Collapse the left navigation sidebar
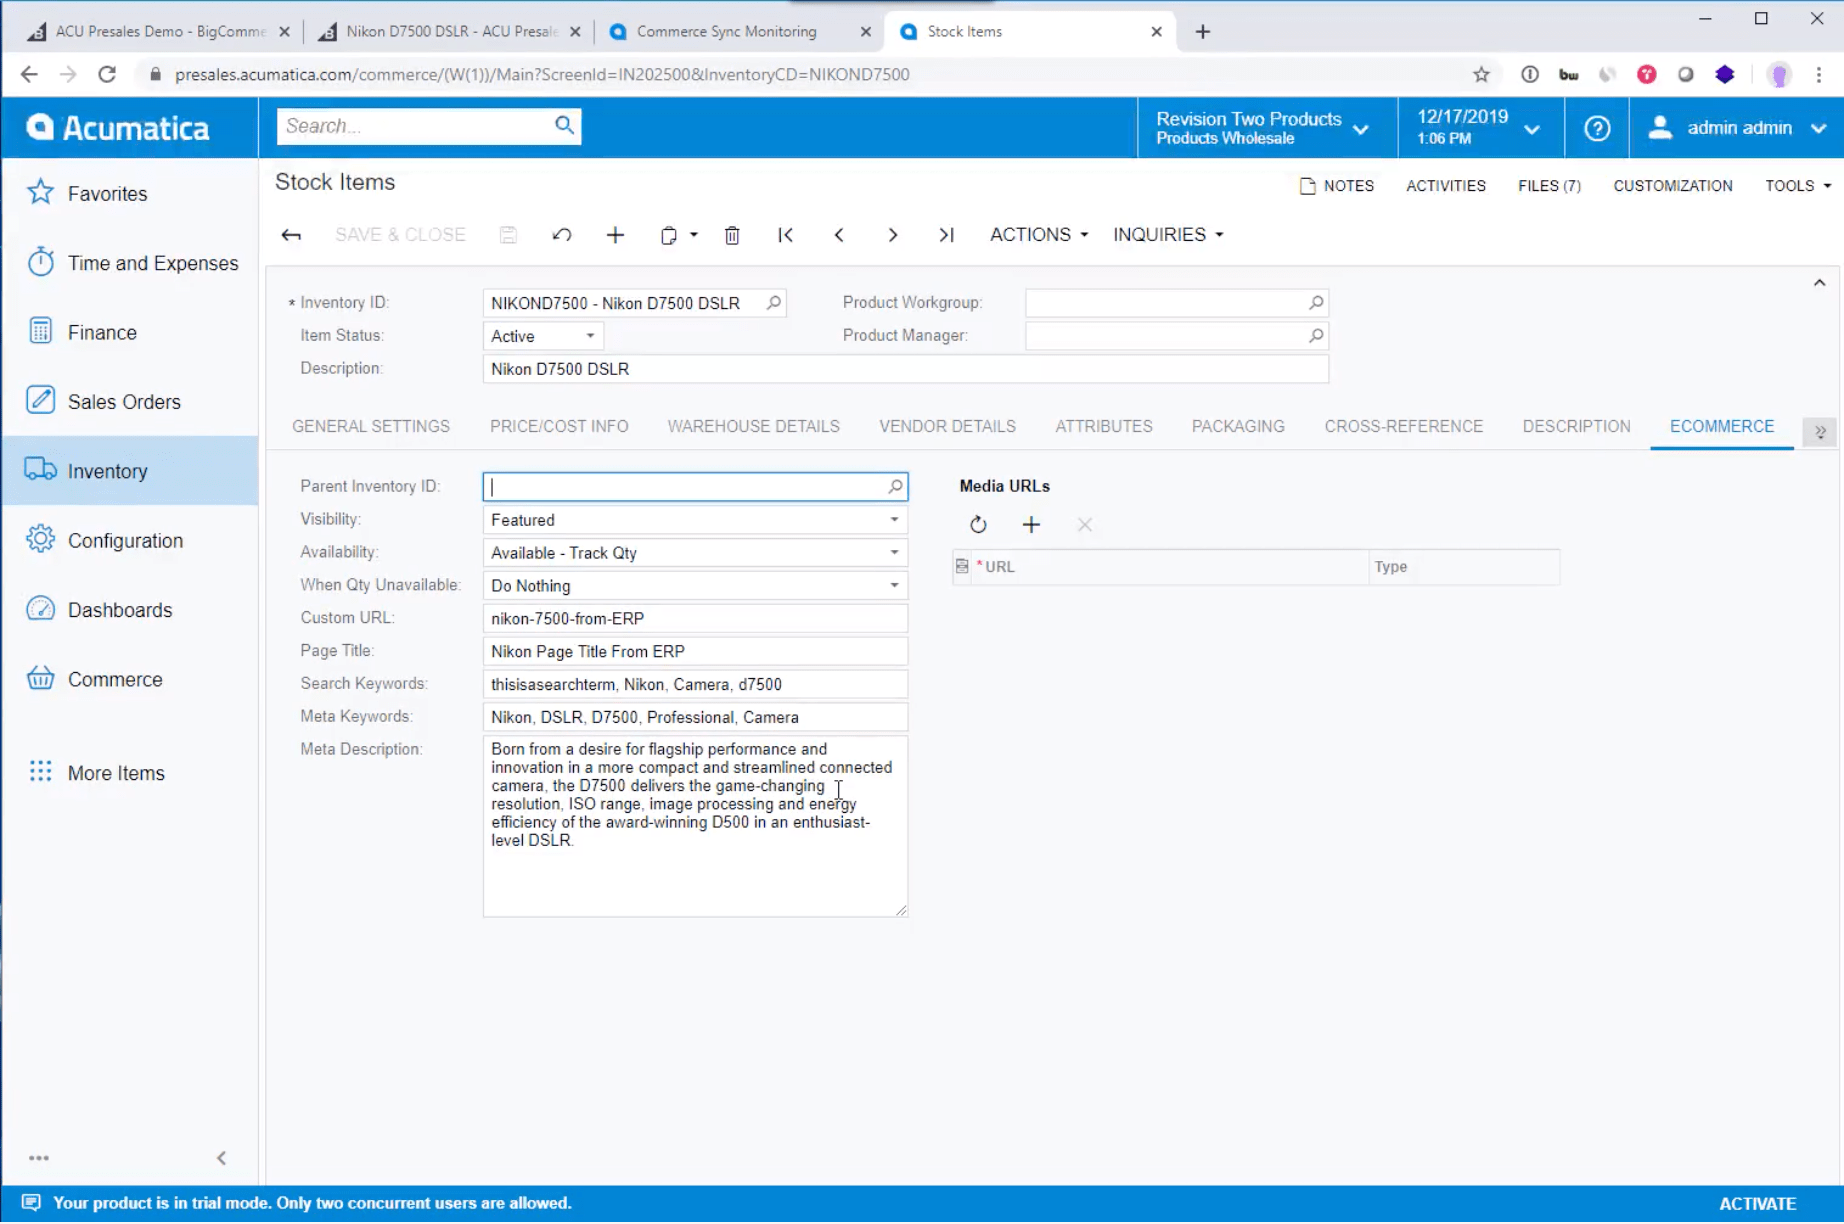The width and height of the screenshot is (1844, 1224). pyautogui.click(x=222, y=1158)
